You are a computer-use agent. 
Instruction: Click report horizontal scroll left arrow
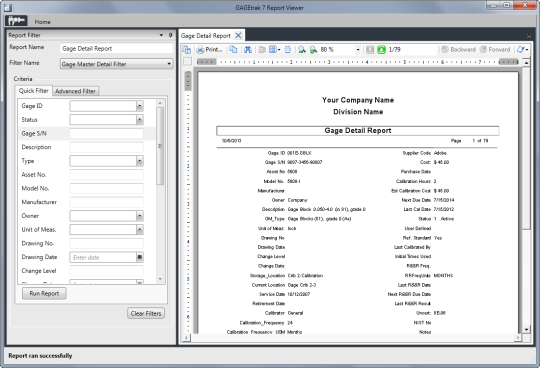186,338
